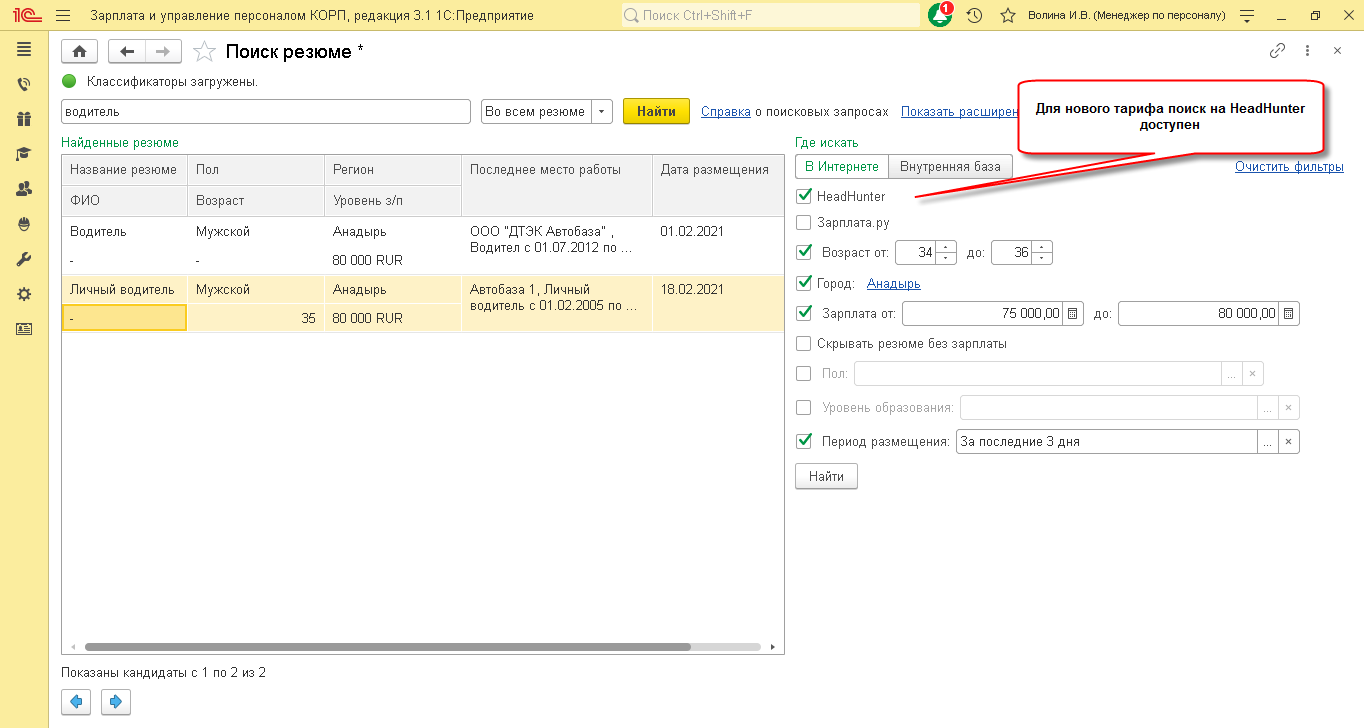Screen dimensions: 1364x728
Task: Click the Home page icon button
Action: click(x=79, y=52)
